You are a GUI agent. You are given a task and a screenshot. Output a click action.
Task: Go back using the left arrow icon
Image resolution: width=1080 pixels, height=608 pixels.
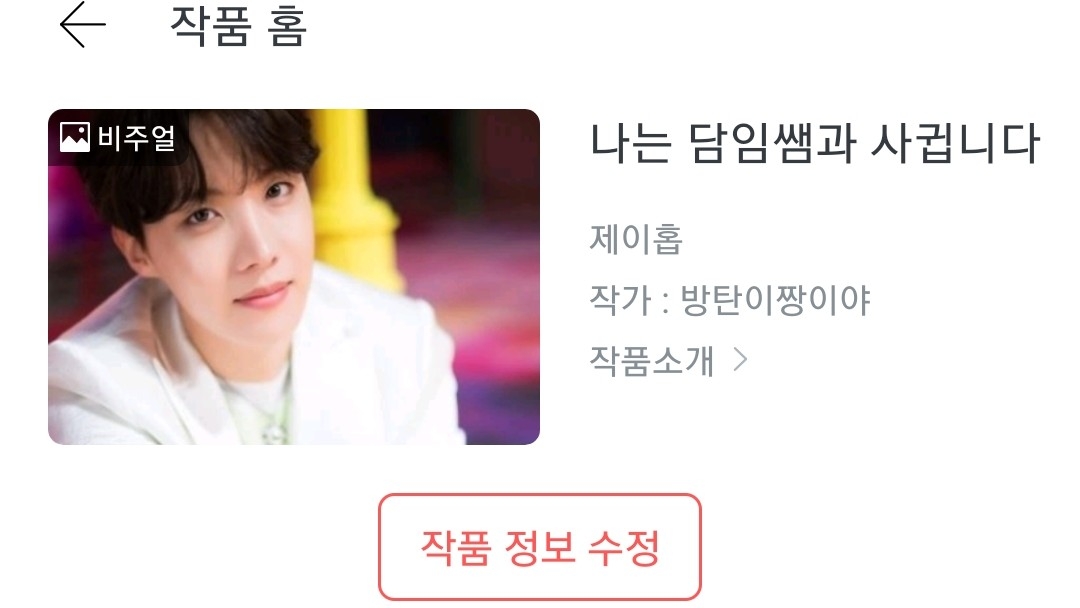(83, 24)
